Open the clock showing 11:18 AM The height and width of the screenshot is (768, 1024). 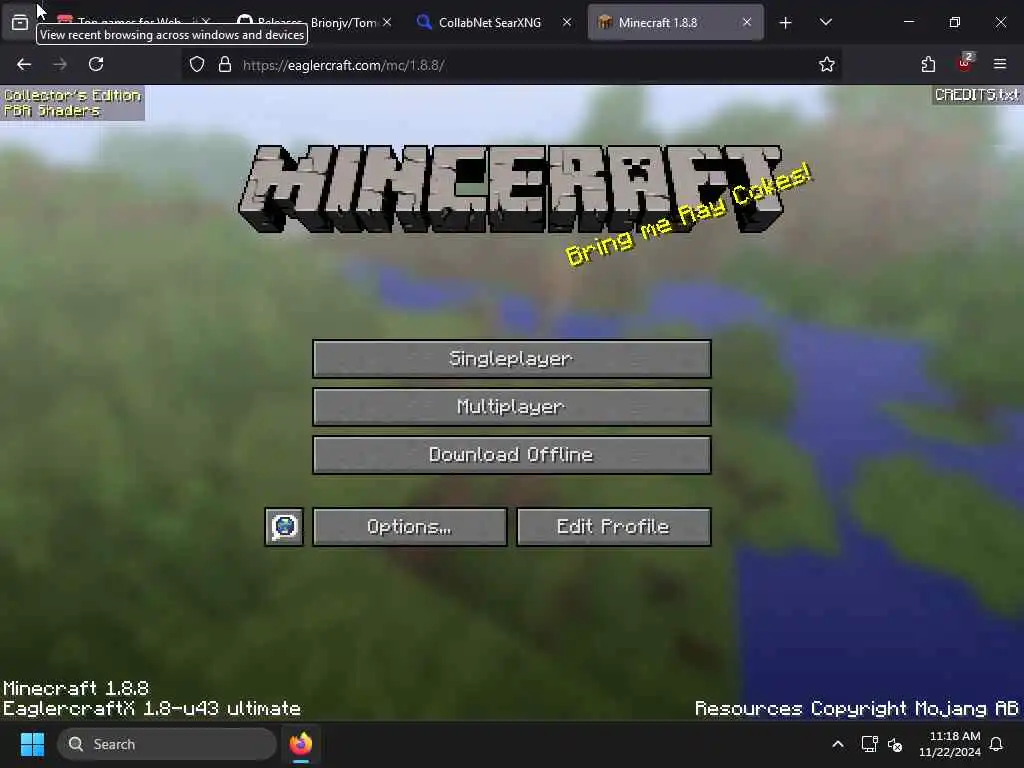tap(950, 744)
